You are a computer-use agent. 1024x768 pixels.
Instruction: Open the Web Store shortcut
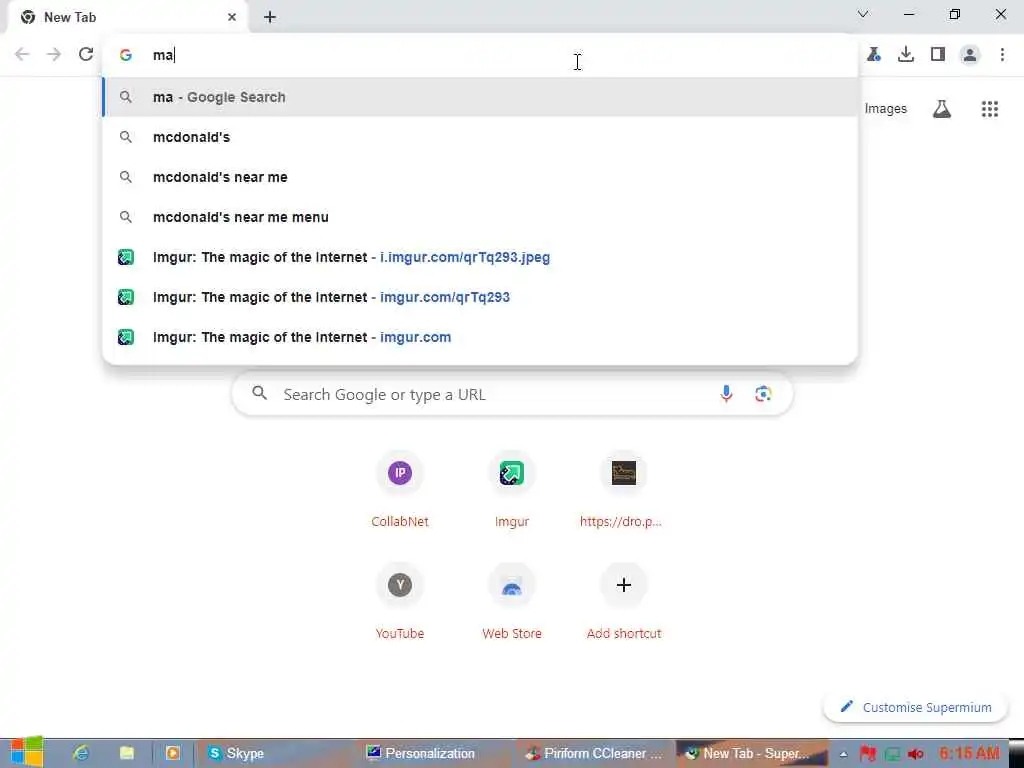pos(512,601)
